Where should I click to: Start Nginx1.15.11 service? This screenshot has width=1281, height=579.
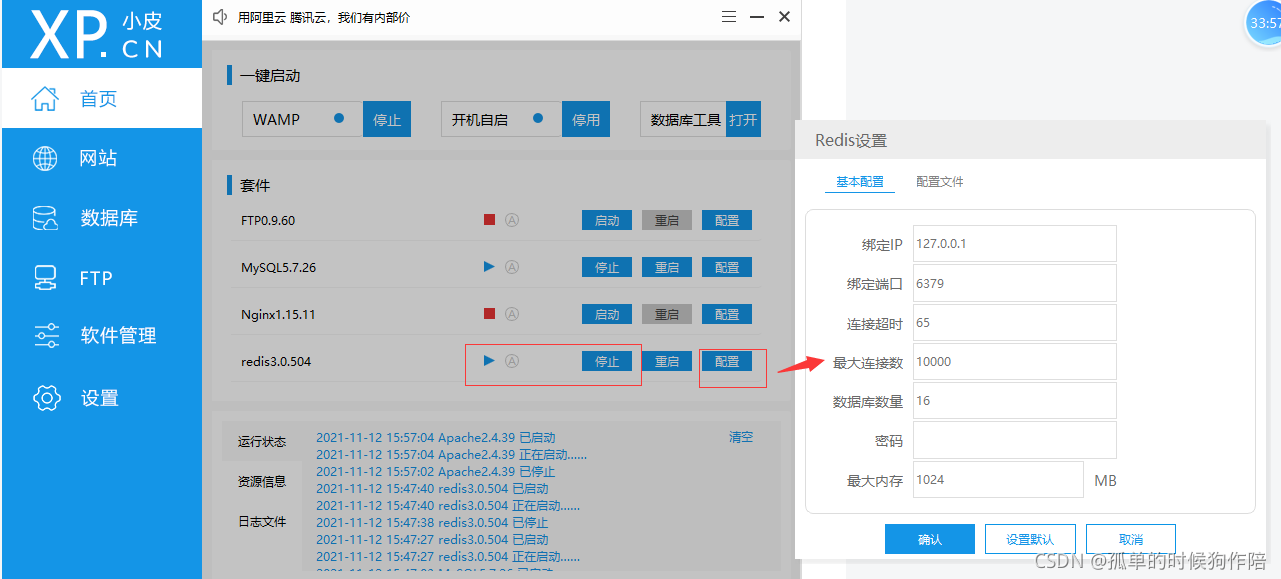(607, 314)
